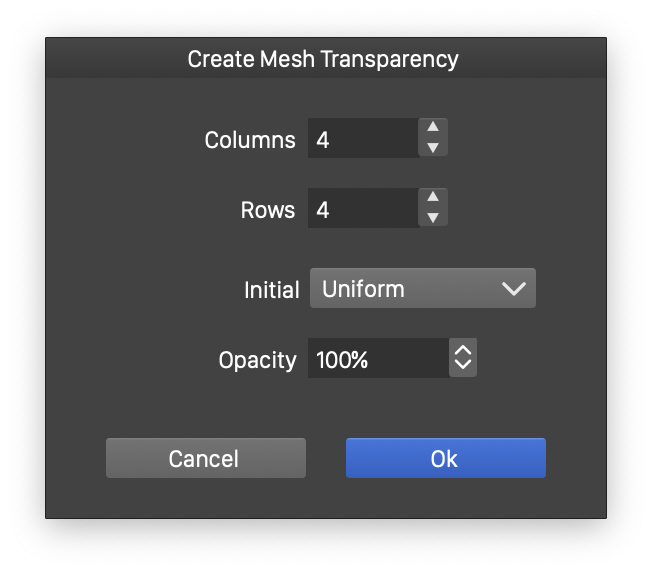This screenshot has height=572, width=652.
Task: Click the Opacity up-down chevron button
Action: pyautogui.click(x=462, y=358)
